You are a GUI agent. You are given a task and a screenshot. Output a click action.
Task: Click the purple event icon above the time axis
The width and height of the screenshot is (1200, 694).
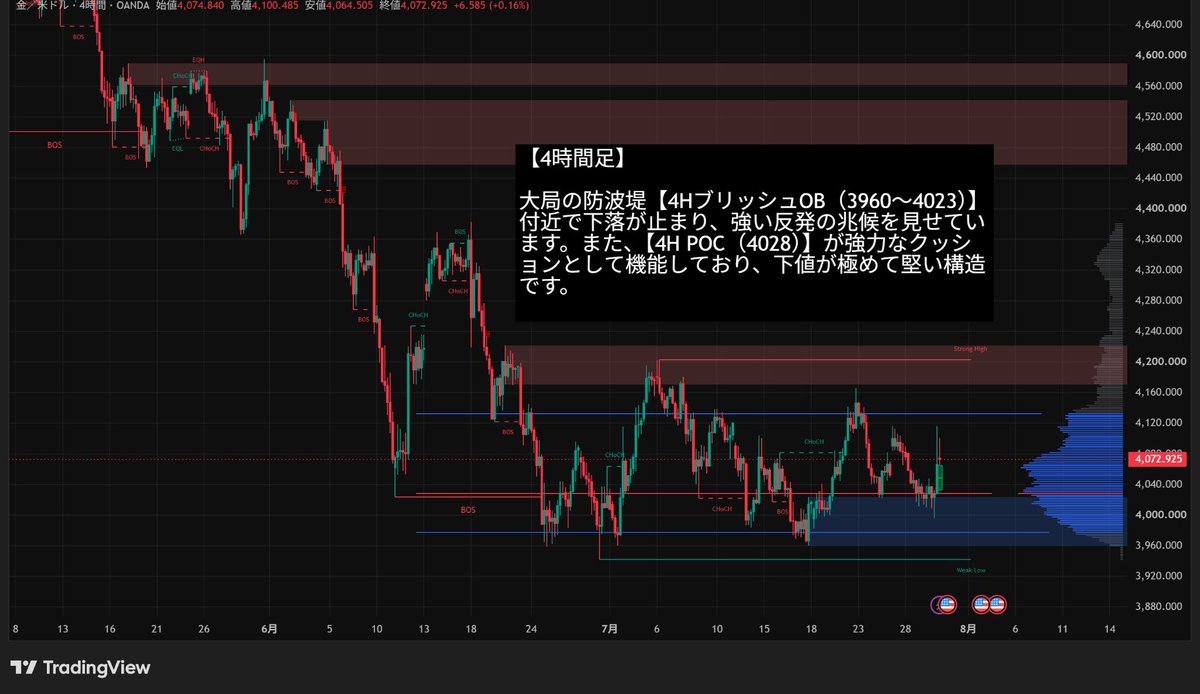[x=937, y=604]
